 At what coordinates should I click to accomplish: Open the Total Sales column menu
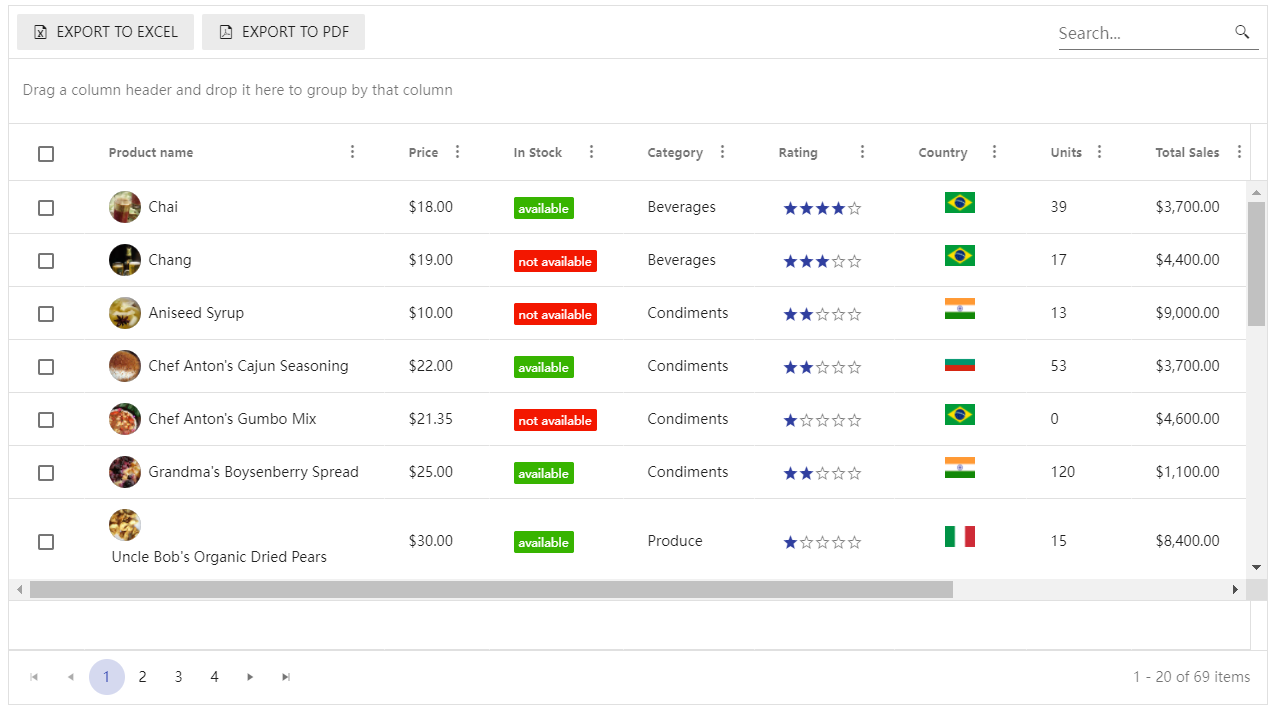pos(1239,152)
